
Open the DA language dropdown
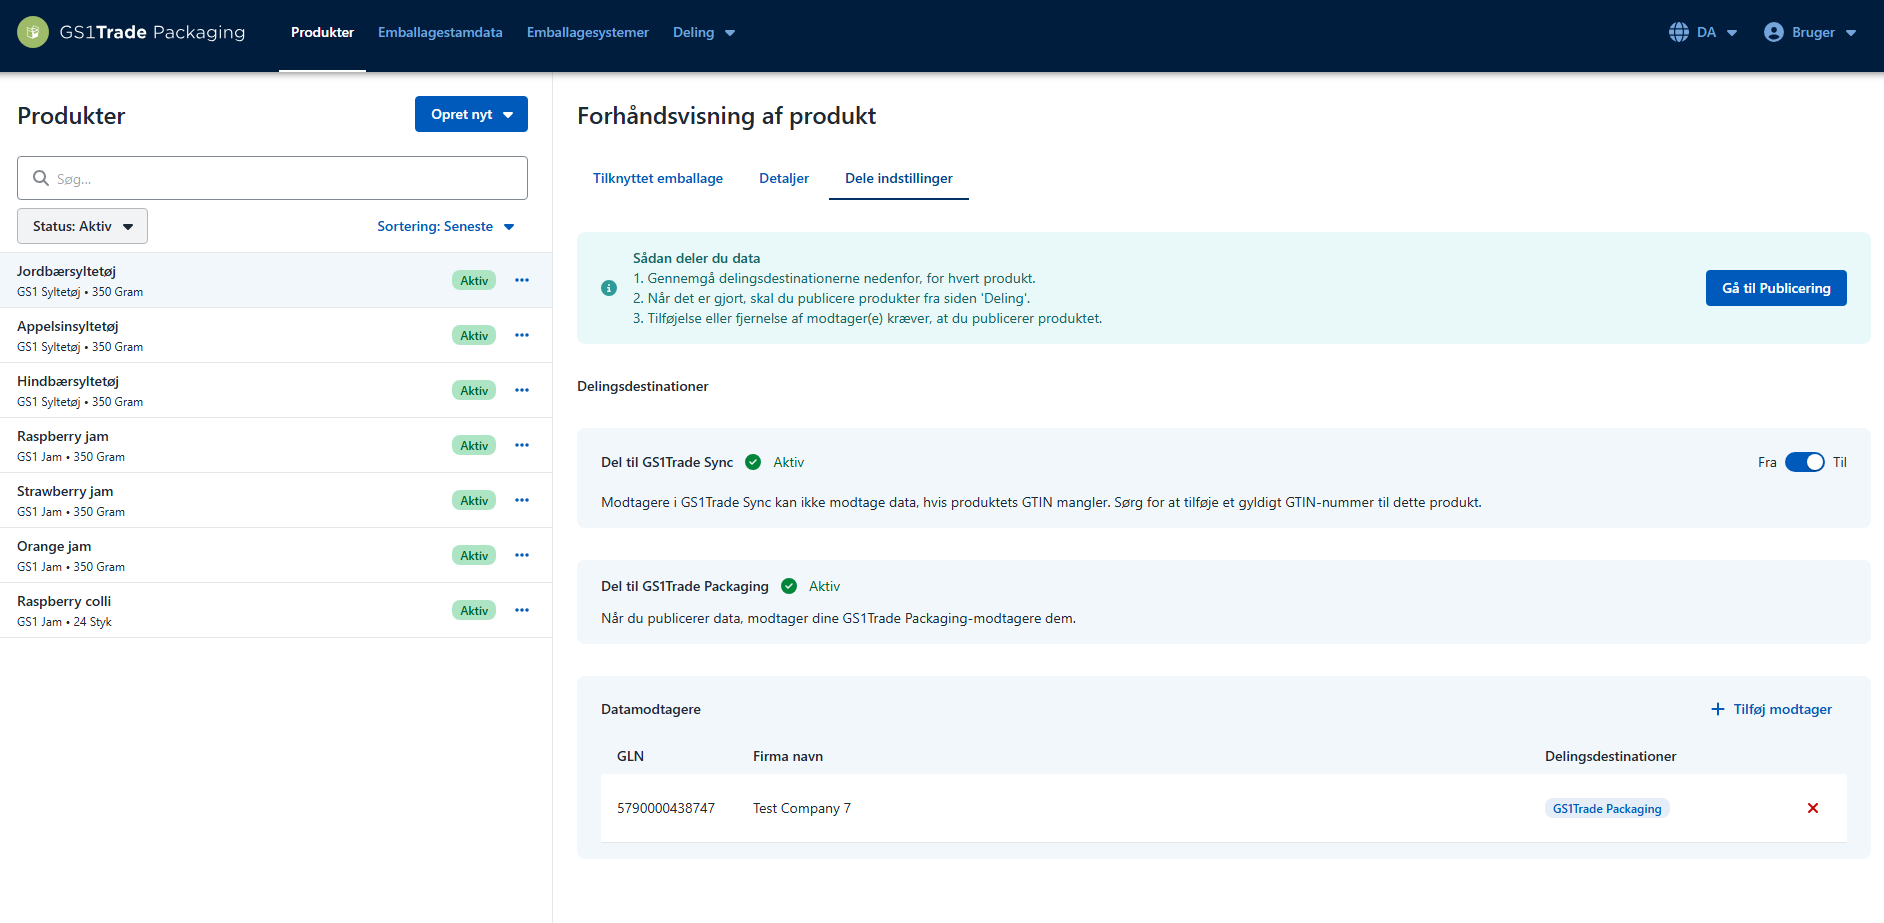pyautogui.click(x=1703, y=32)
